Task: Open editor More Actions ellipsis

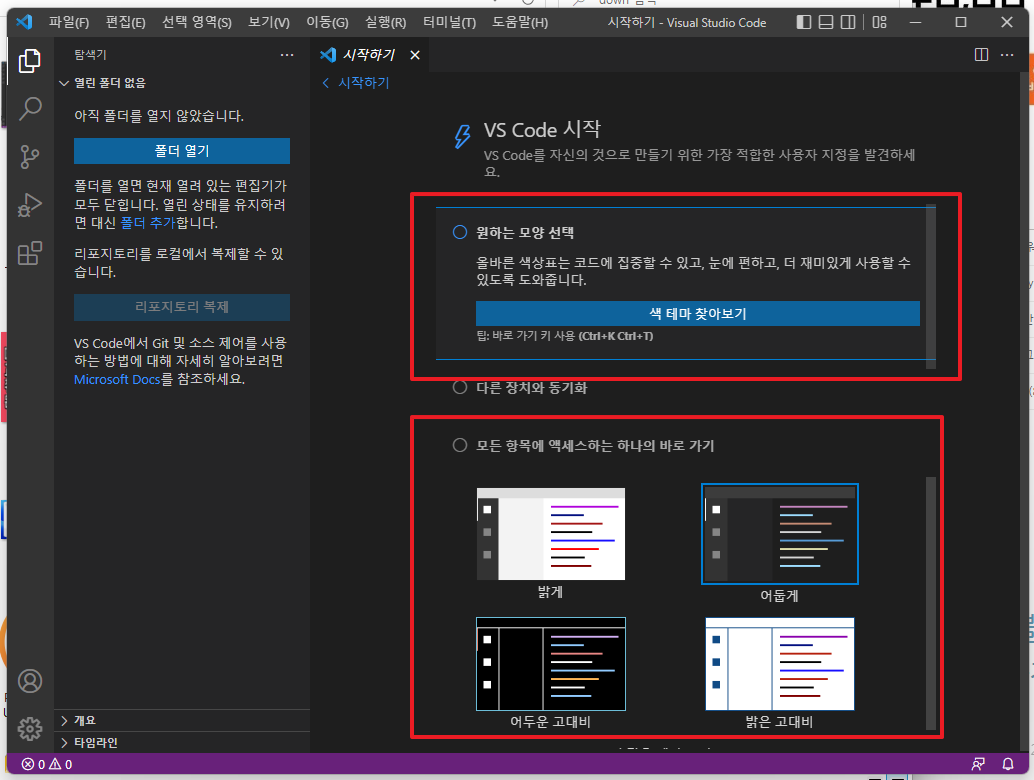Action: (x=1007, y=55)
